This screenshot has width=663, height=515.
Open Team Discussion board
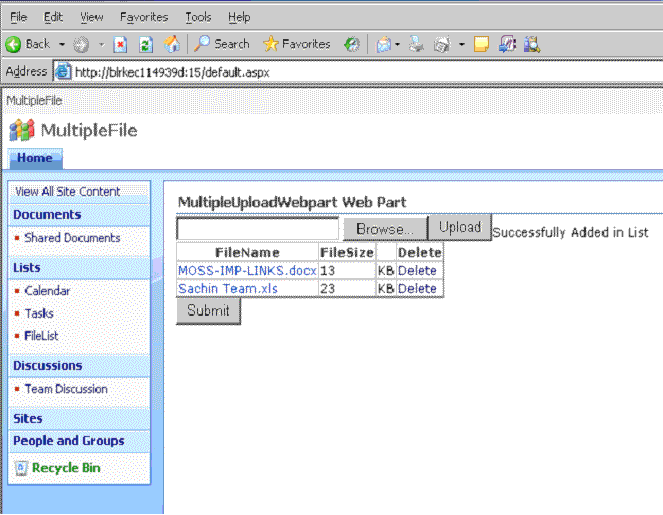pos(66,389)
